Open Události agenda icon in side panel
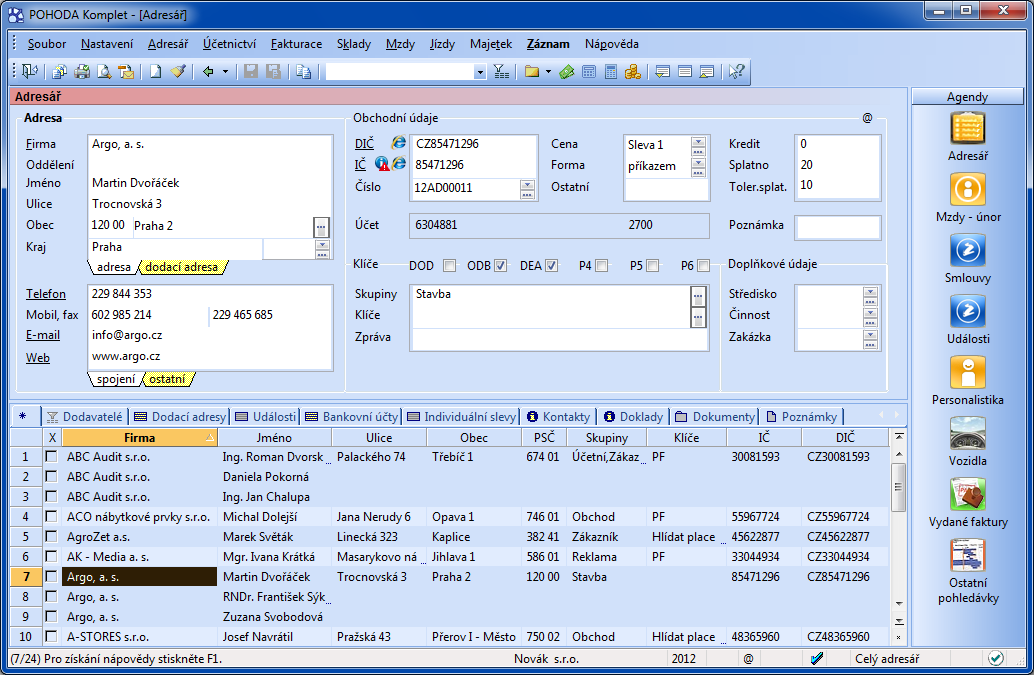Screen dimensions: 1034x675 click(967, 311)
